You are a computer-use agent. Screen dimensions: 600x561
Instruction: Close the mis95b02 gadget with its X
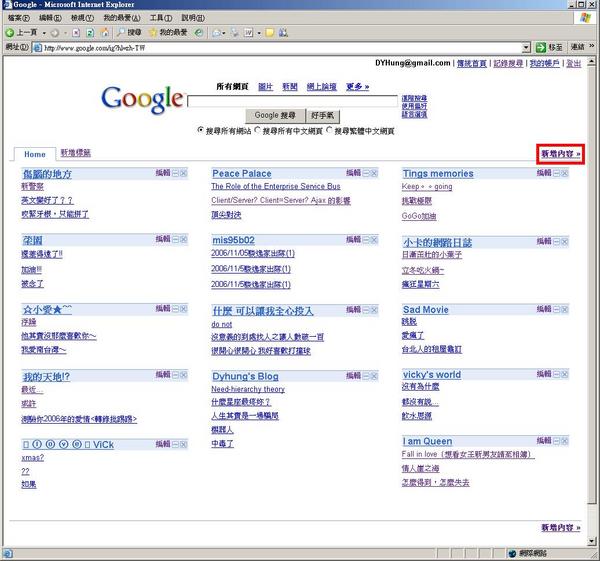click(x=374, y=240)
